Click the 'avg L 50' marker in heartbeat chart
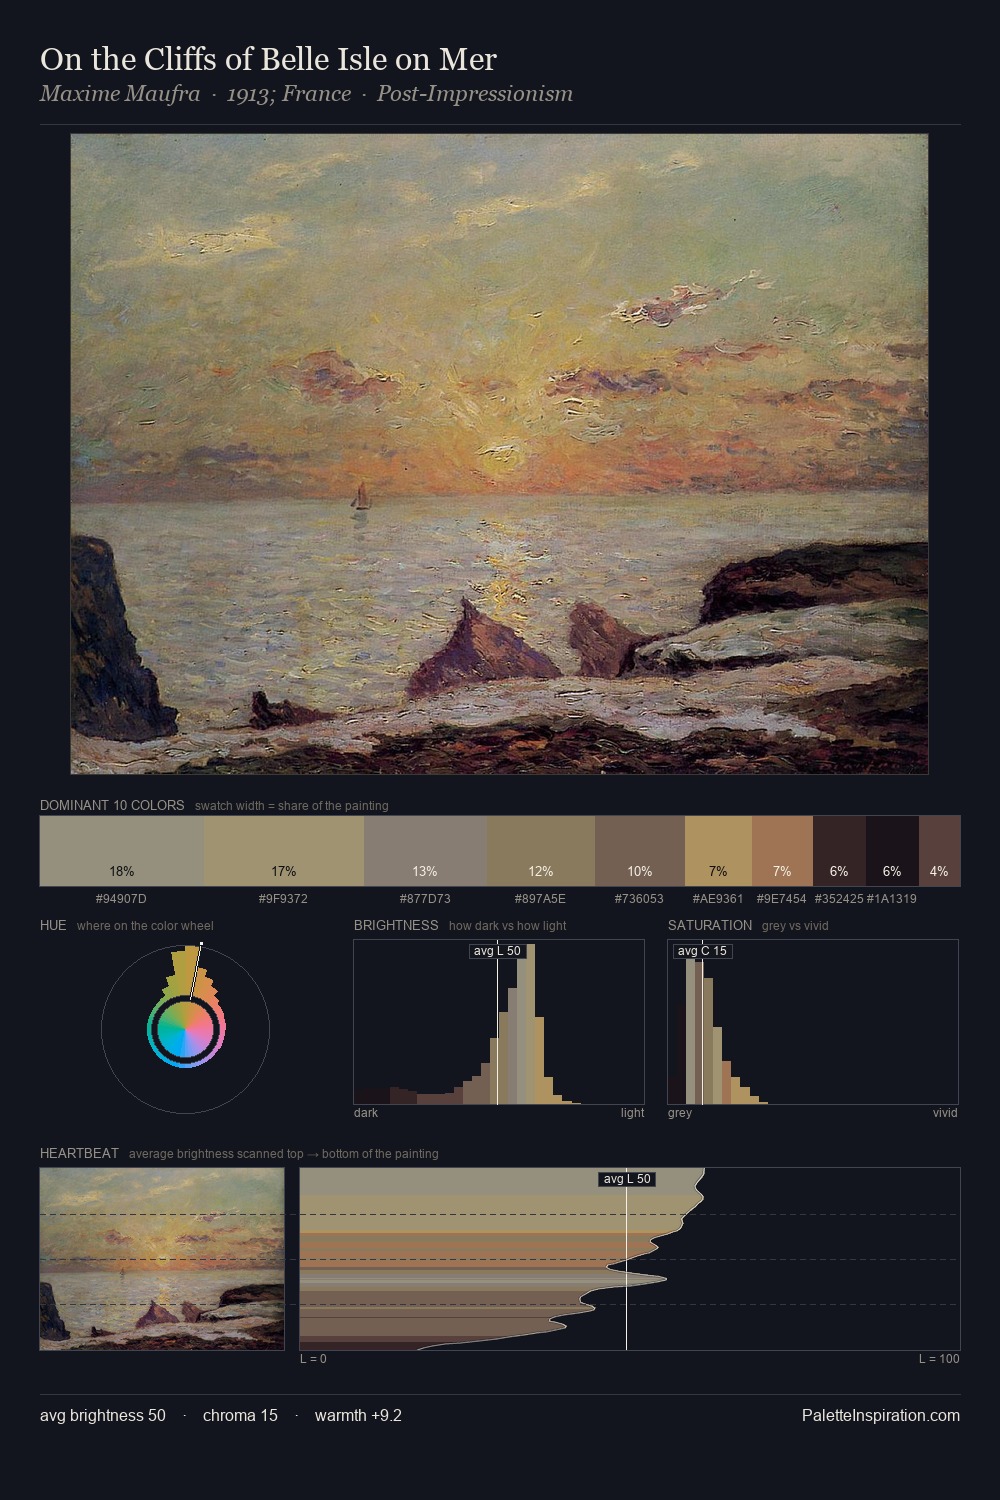Viewport: 1000px width, 1500px height. point(627,1179)
